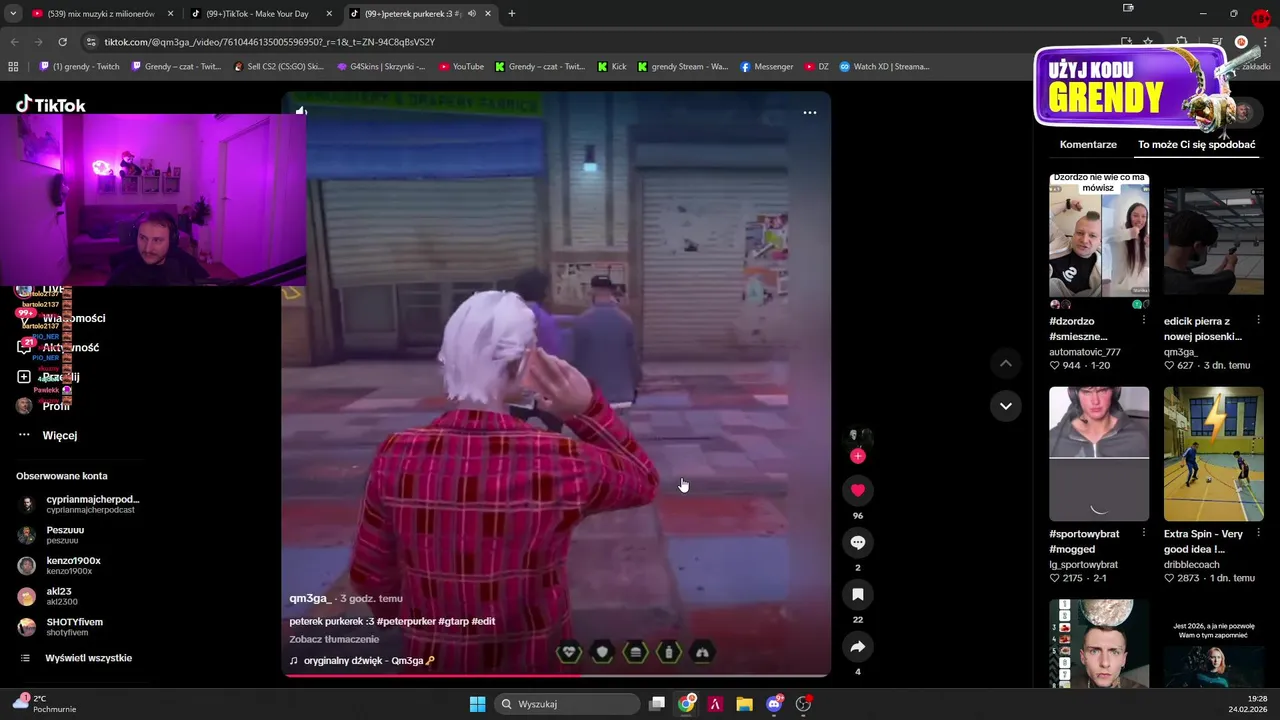Open the comments bubble icon on the video
Viewport: 1280px width, 720px height.
(857, 542)
